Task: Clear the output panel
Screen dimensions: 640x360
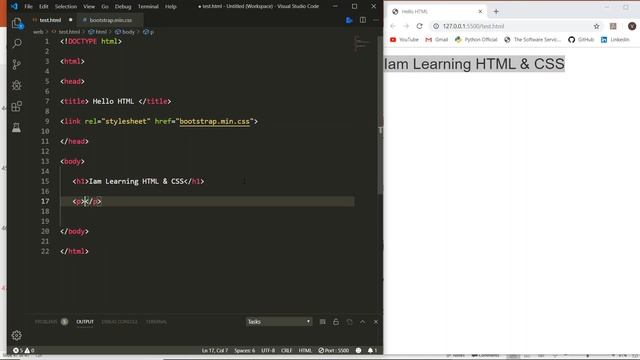Action: (322, 322)
